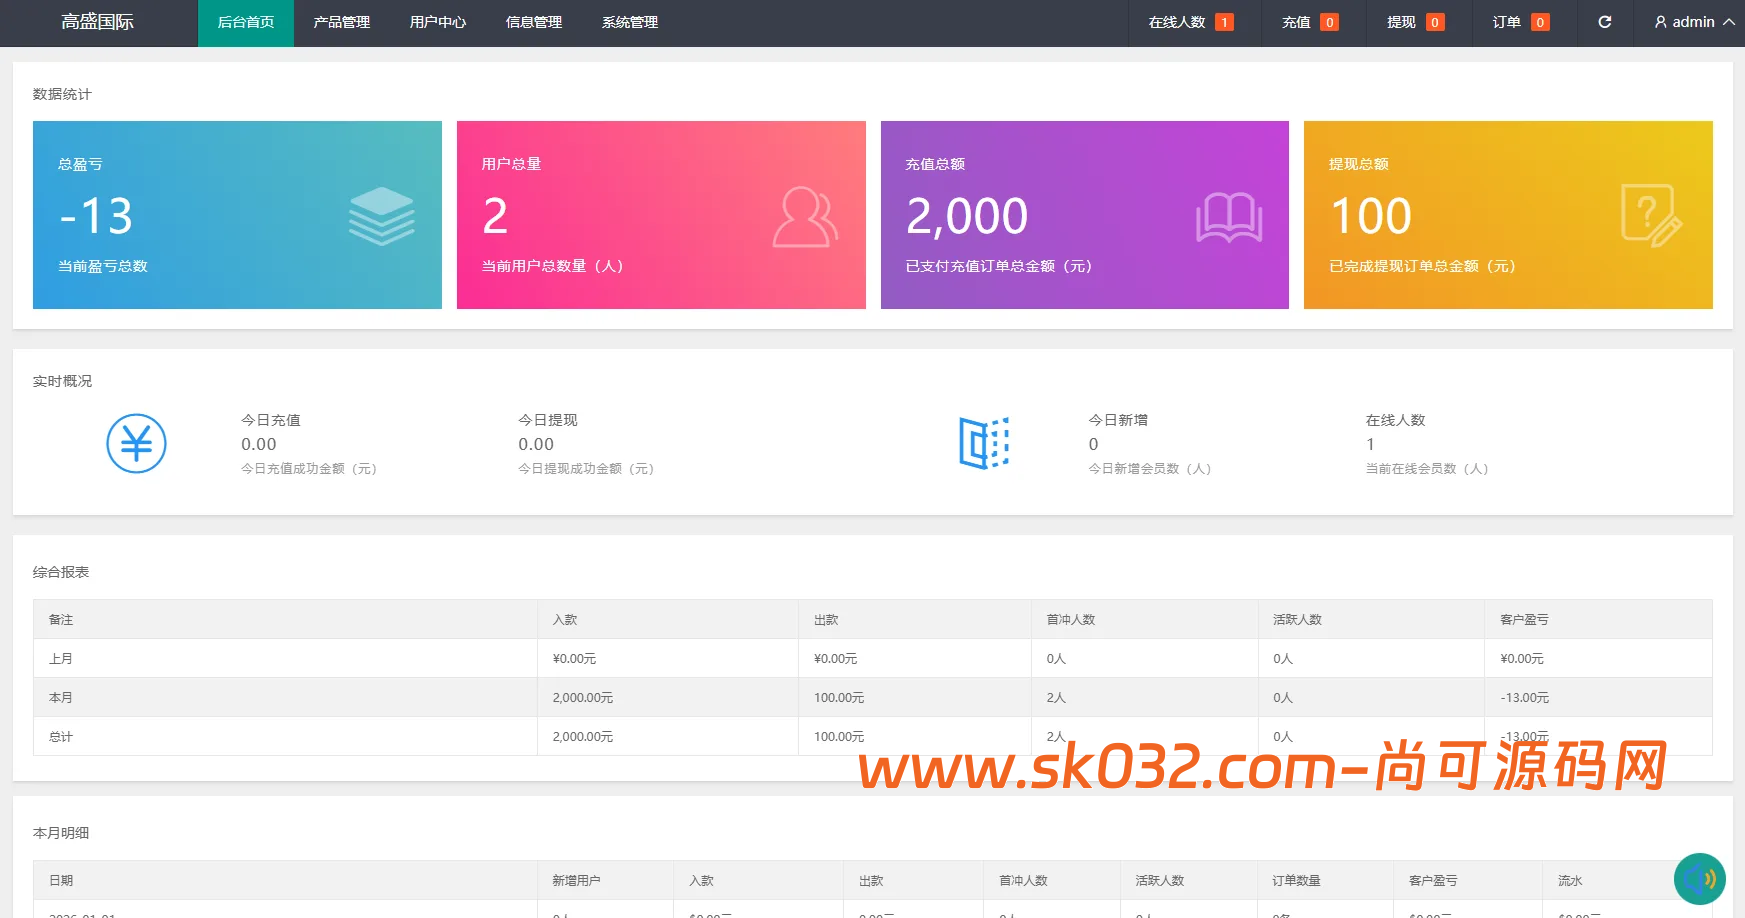The image size is (1745, 918).
Task: Click the circular ¥ currency icon
Action: coord(136,442)
